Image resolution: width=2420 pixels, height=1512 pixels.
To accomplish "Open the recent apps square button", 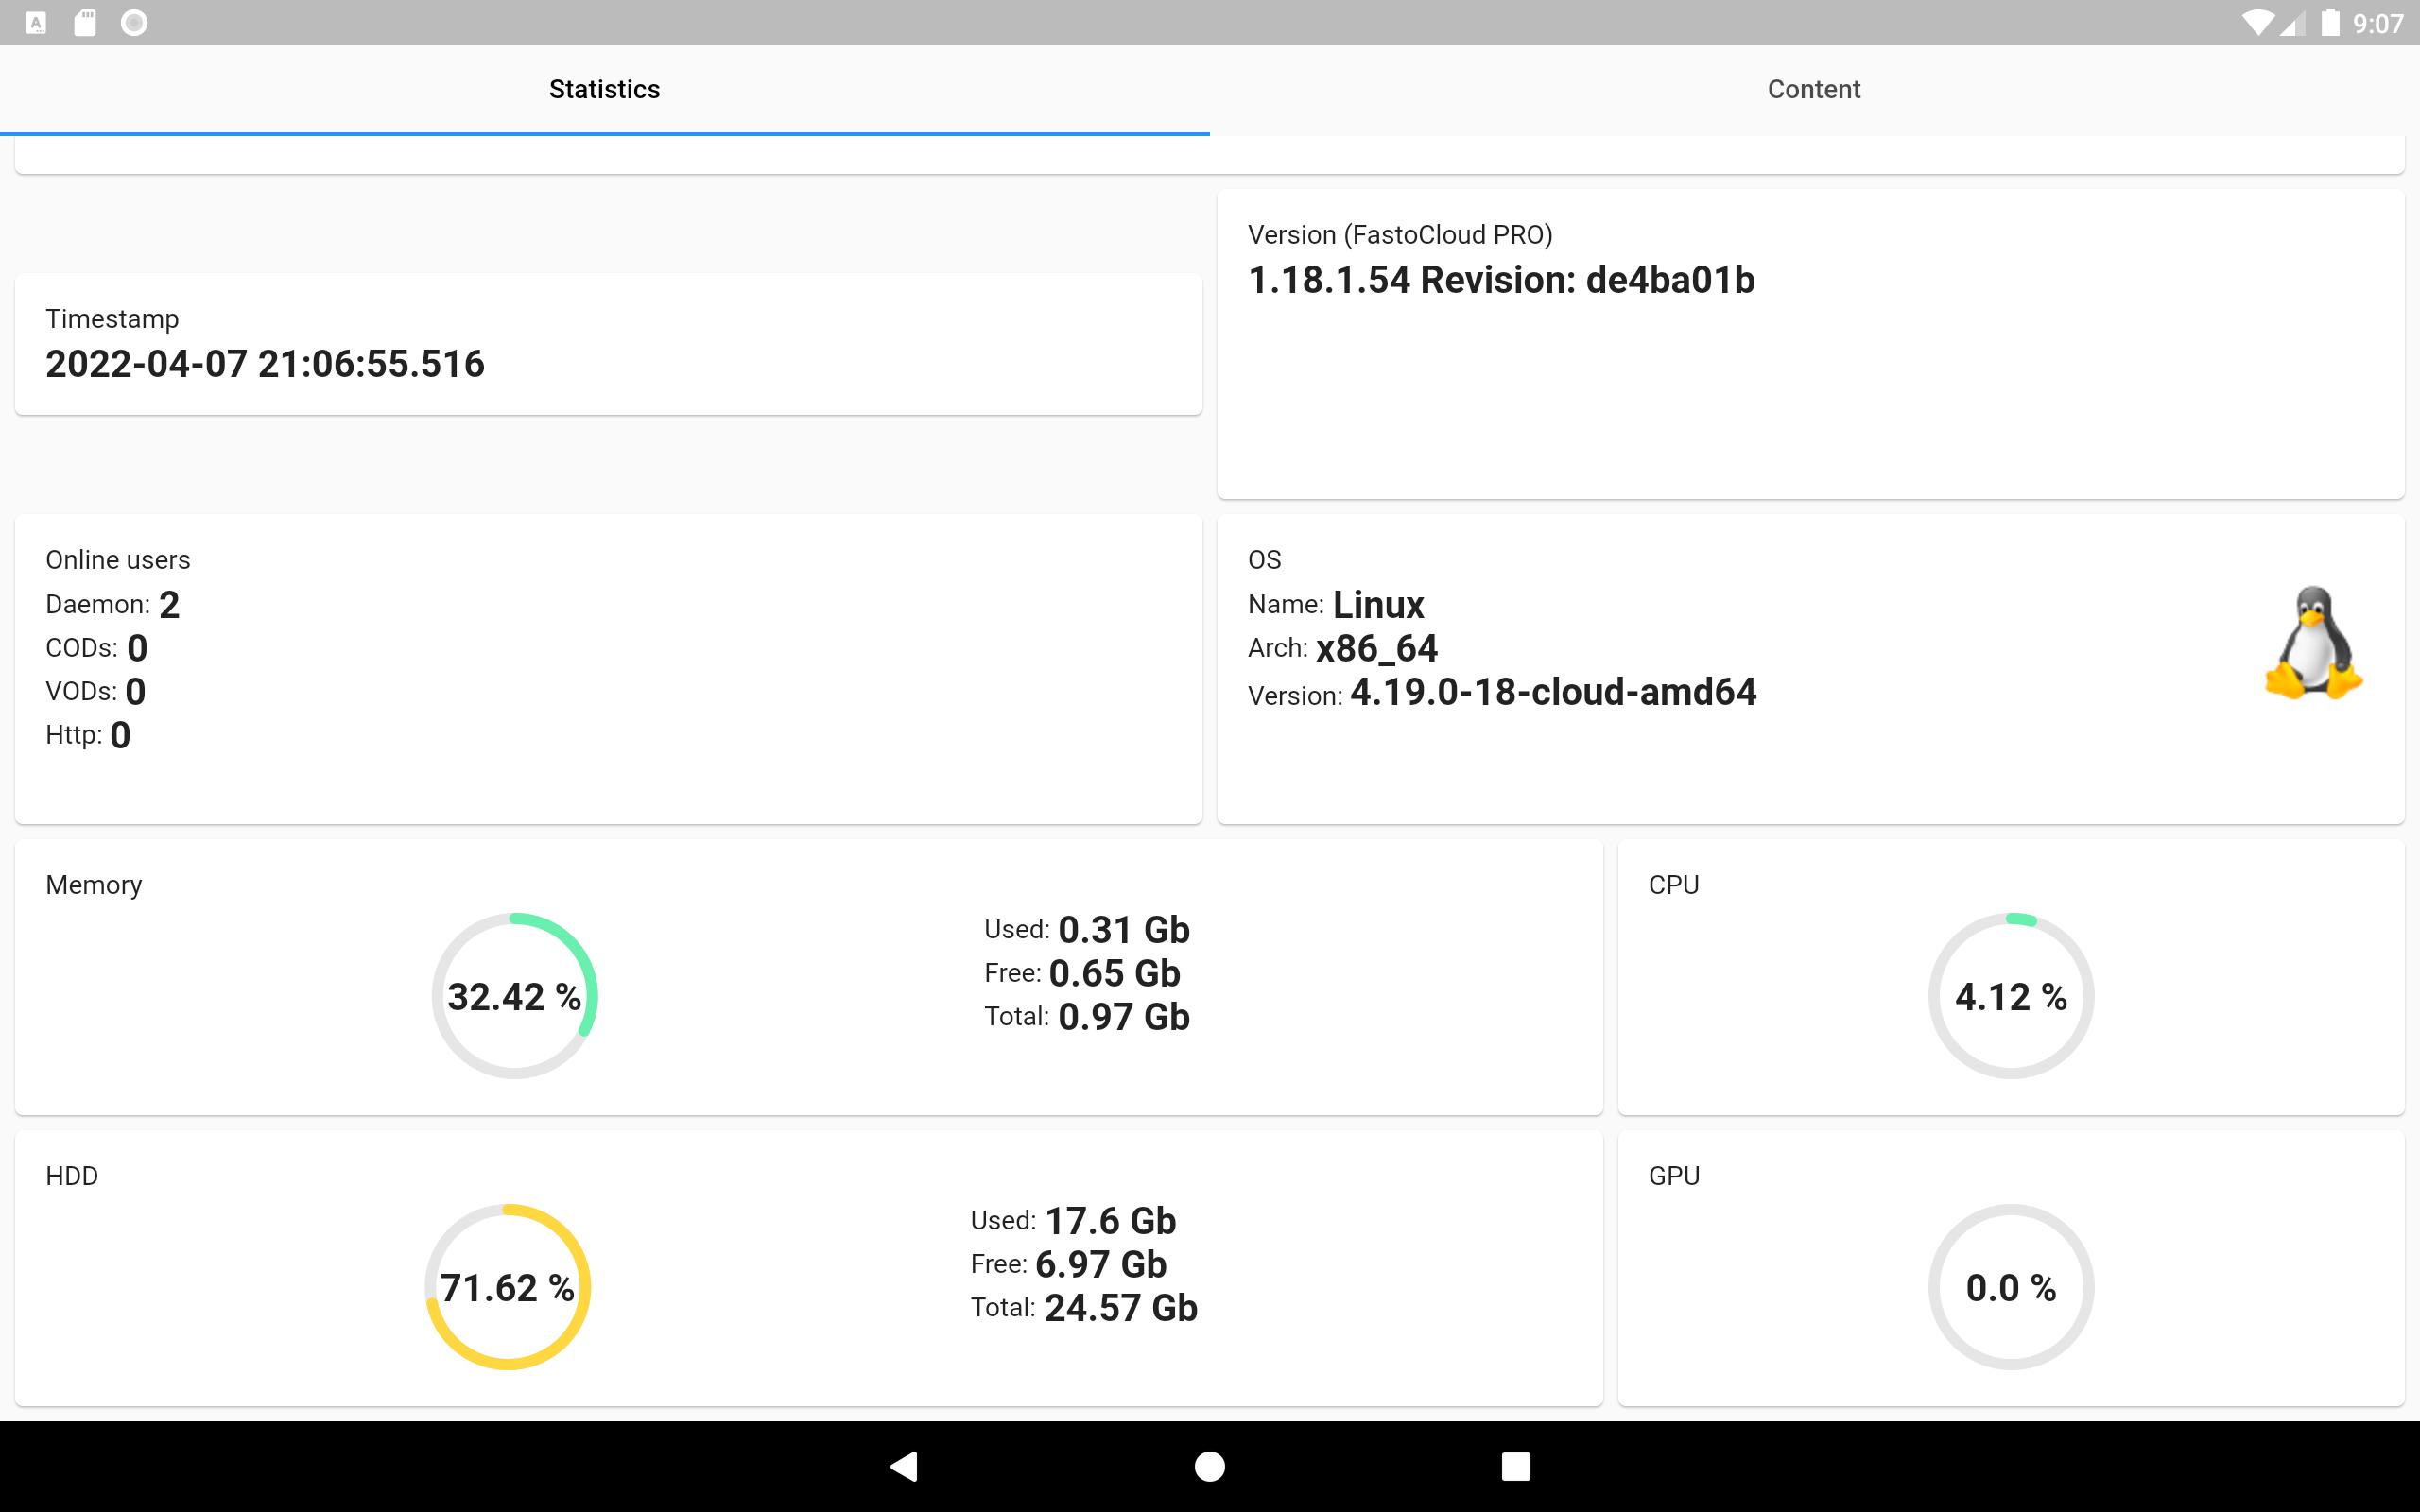I will pyautogui.click(x=1516, y=1466).
